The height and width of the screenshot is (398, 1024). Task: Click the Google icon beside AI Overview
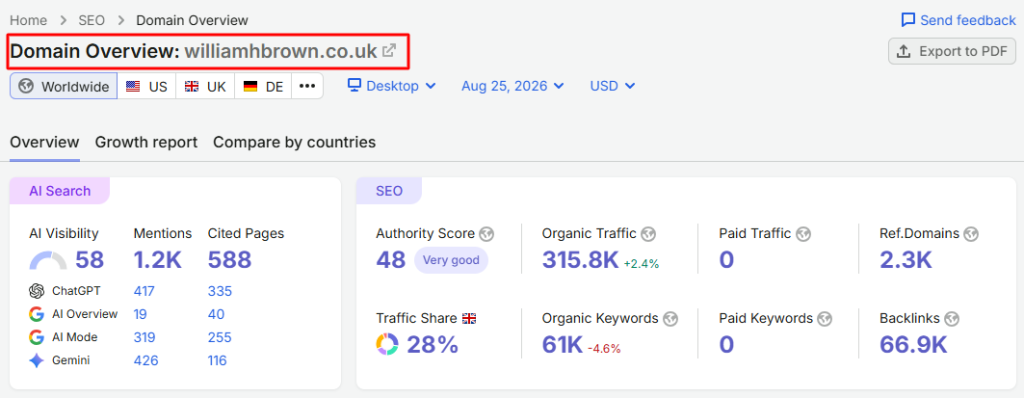coord(37,314)
